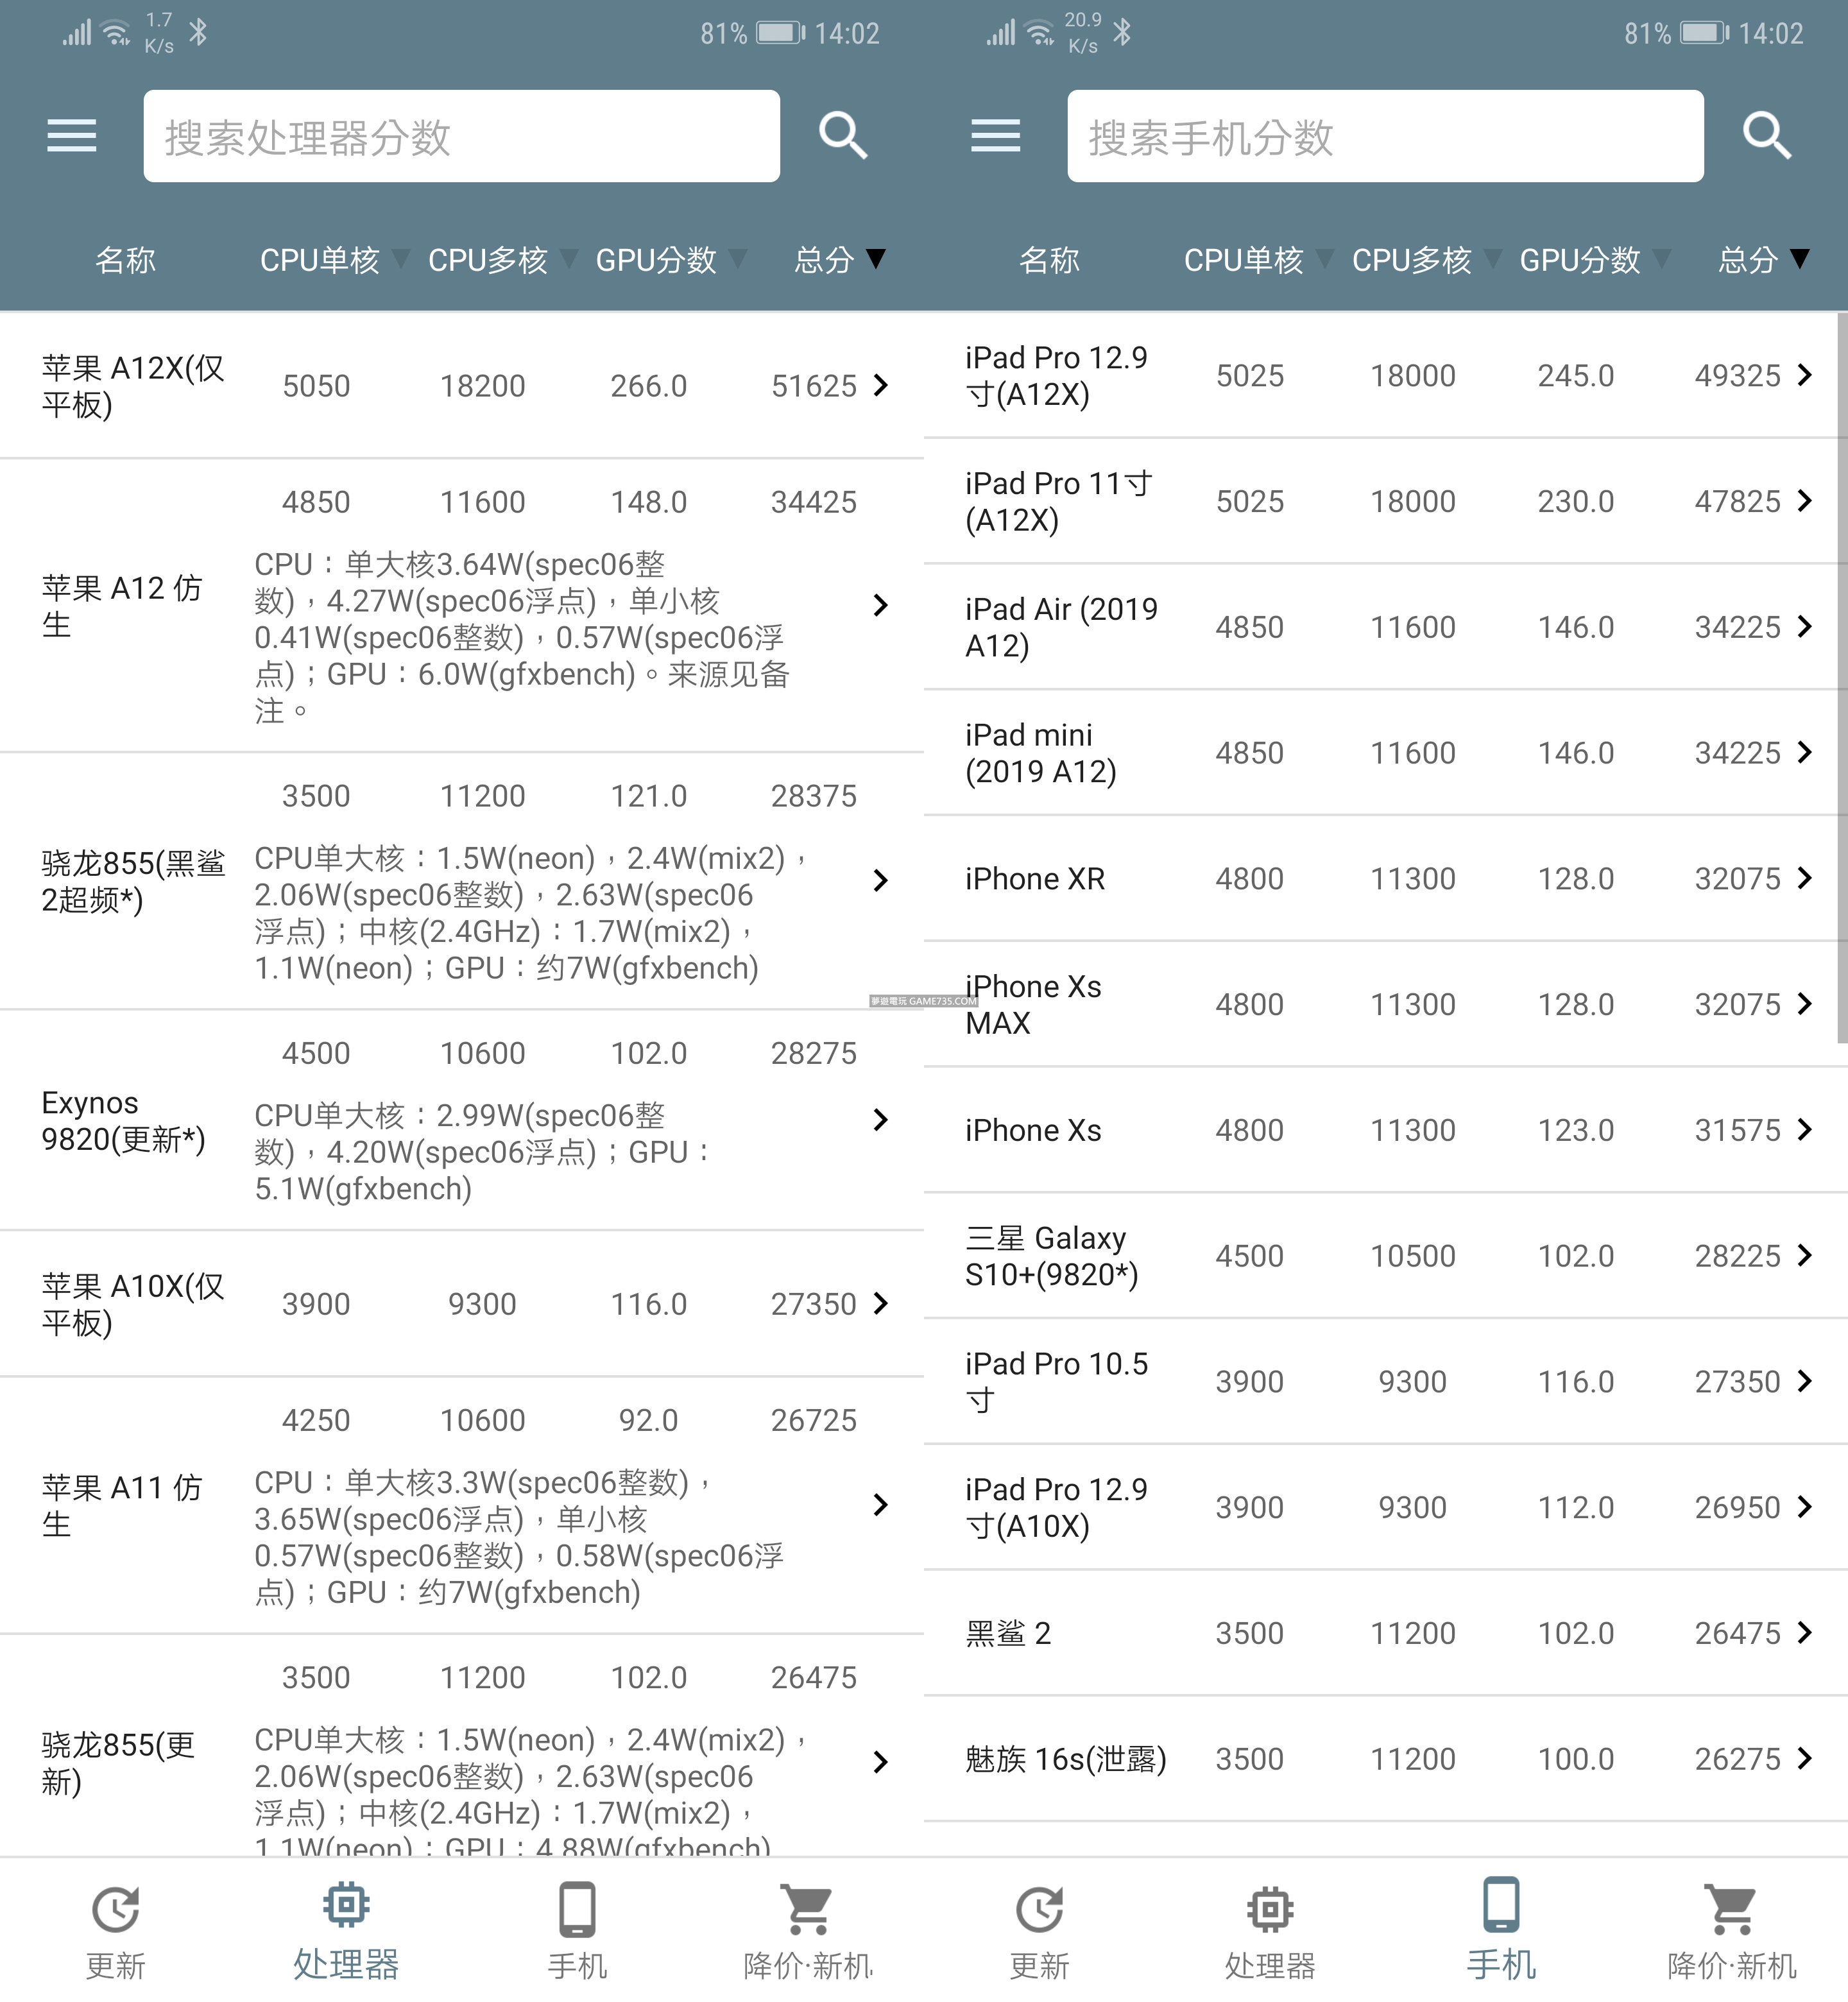The width and height of the screenshot is (1848, 2002).
Task: Open hamburger menu on phone screen
Action: click(995, 136)
